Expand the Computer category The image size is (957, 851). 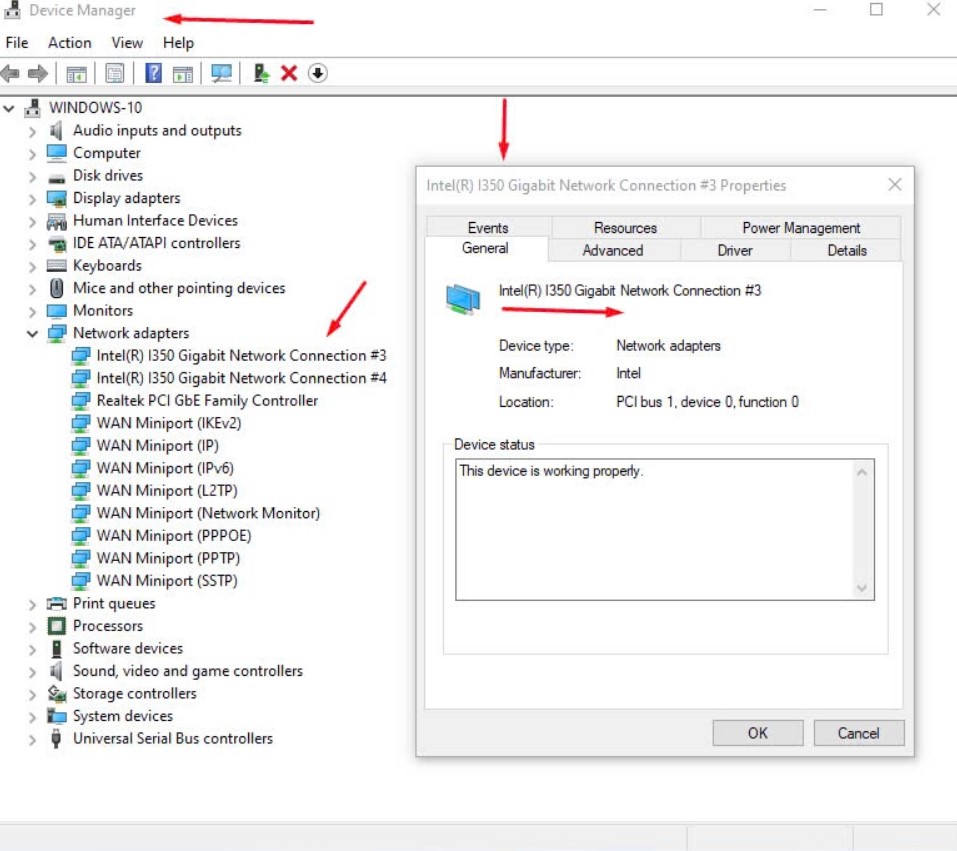(x=32, y=154)
